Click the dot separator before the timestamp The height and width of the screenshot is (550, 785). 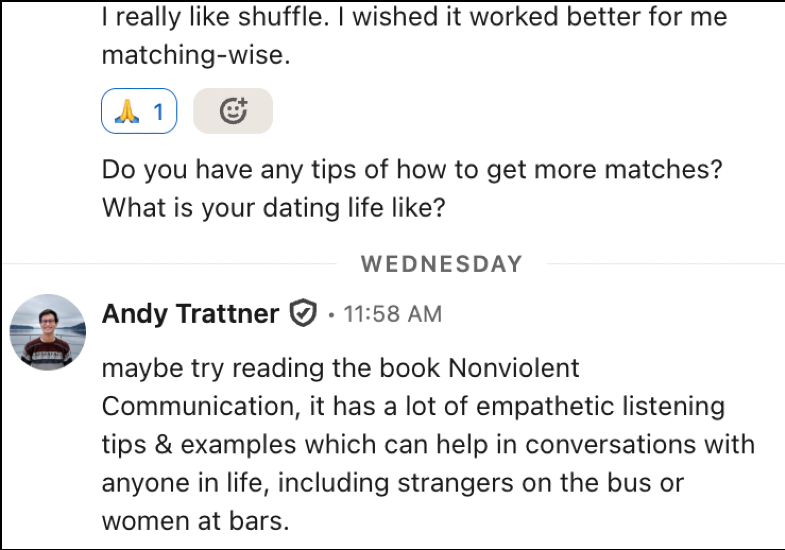click(330, 315)
